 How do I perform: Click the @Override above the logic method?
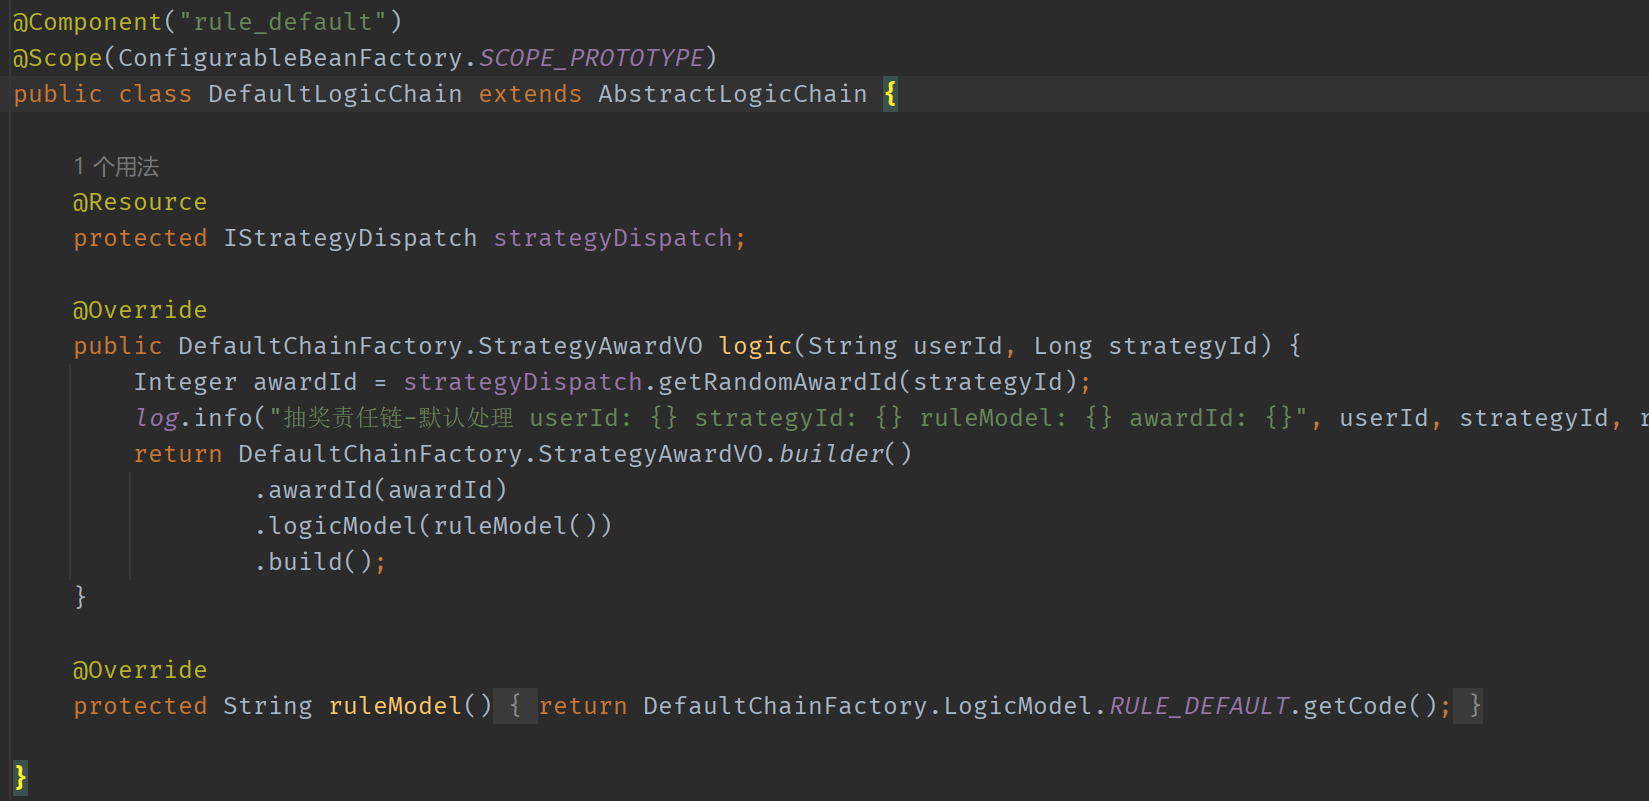coord(140,310)
